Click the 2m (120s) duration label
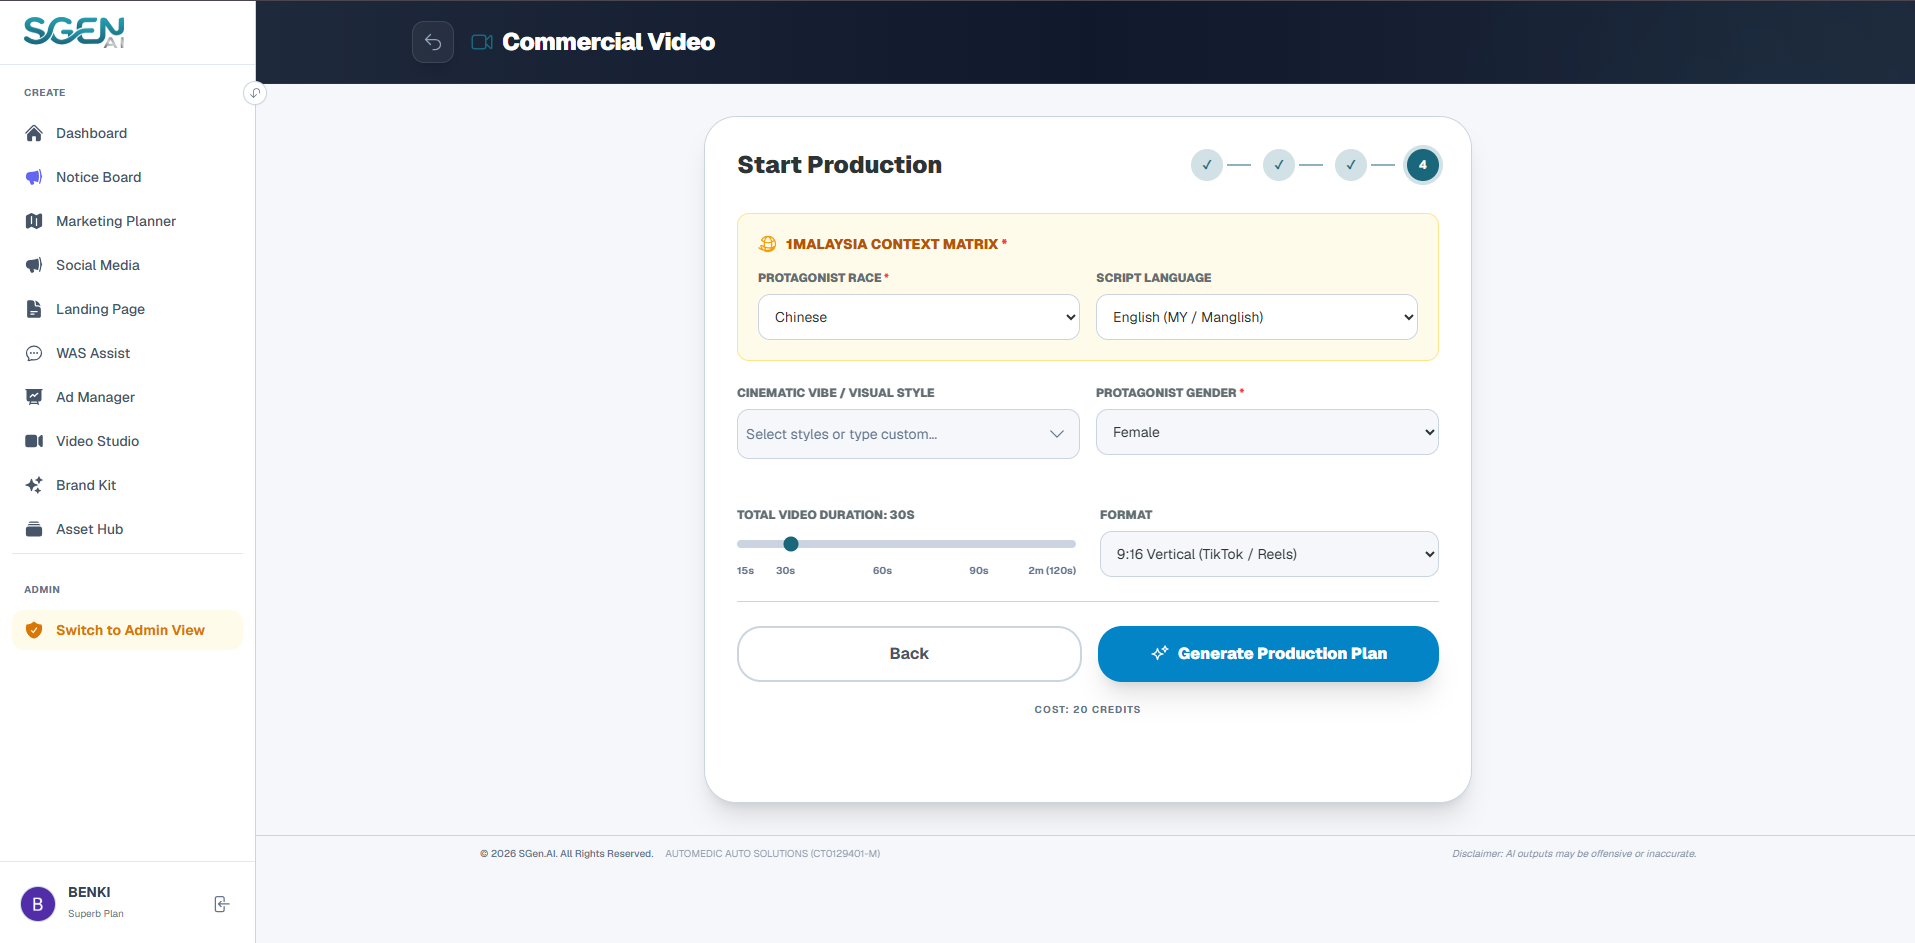Viewport: 1915px width, 943px height. 1052,571
